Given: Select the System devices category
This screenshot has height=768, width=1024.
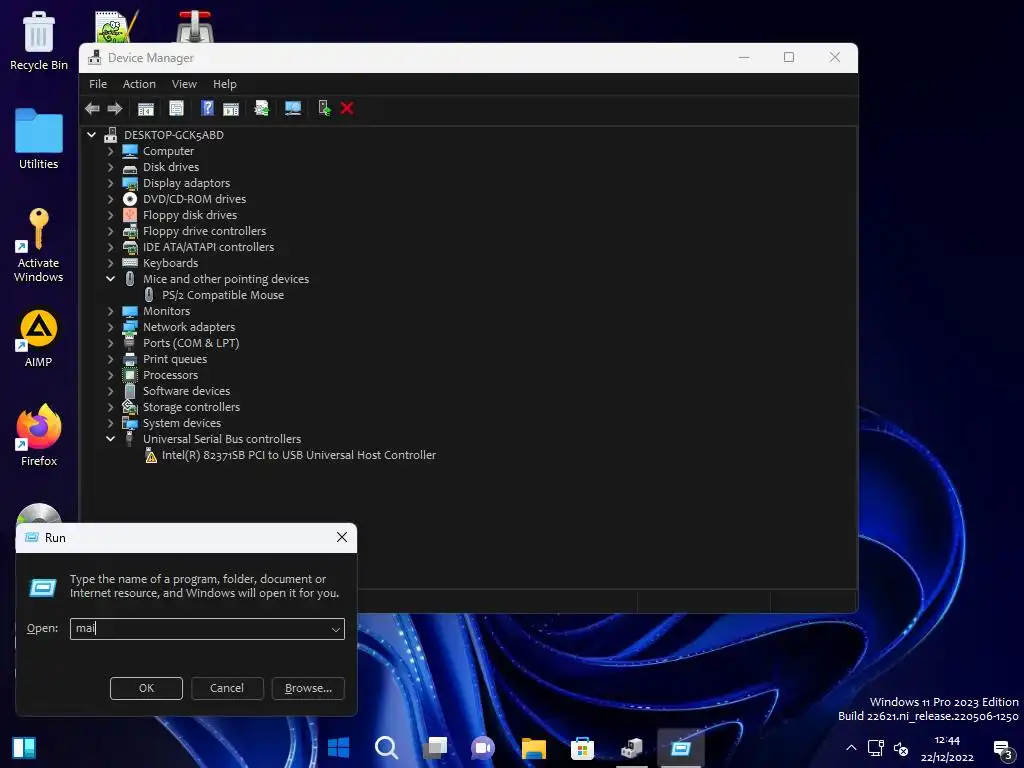Looking at the screenshot, I should click(x=182, y=423).
